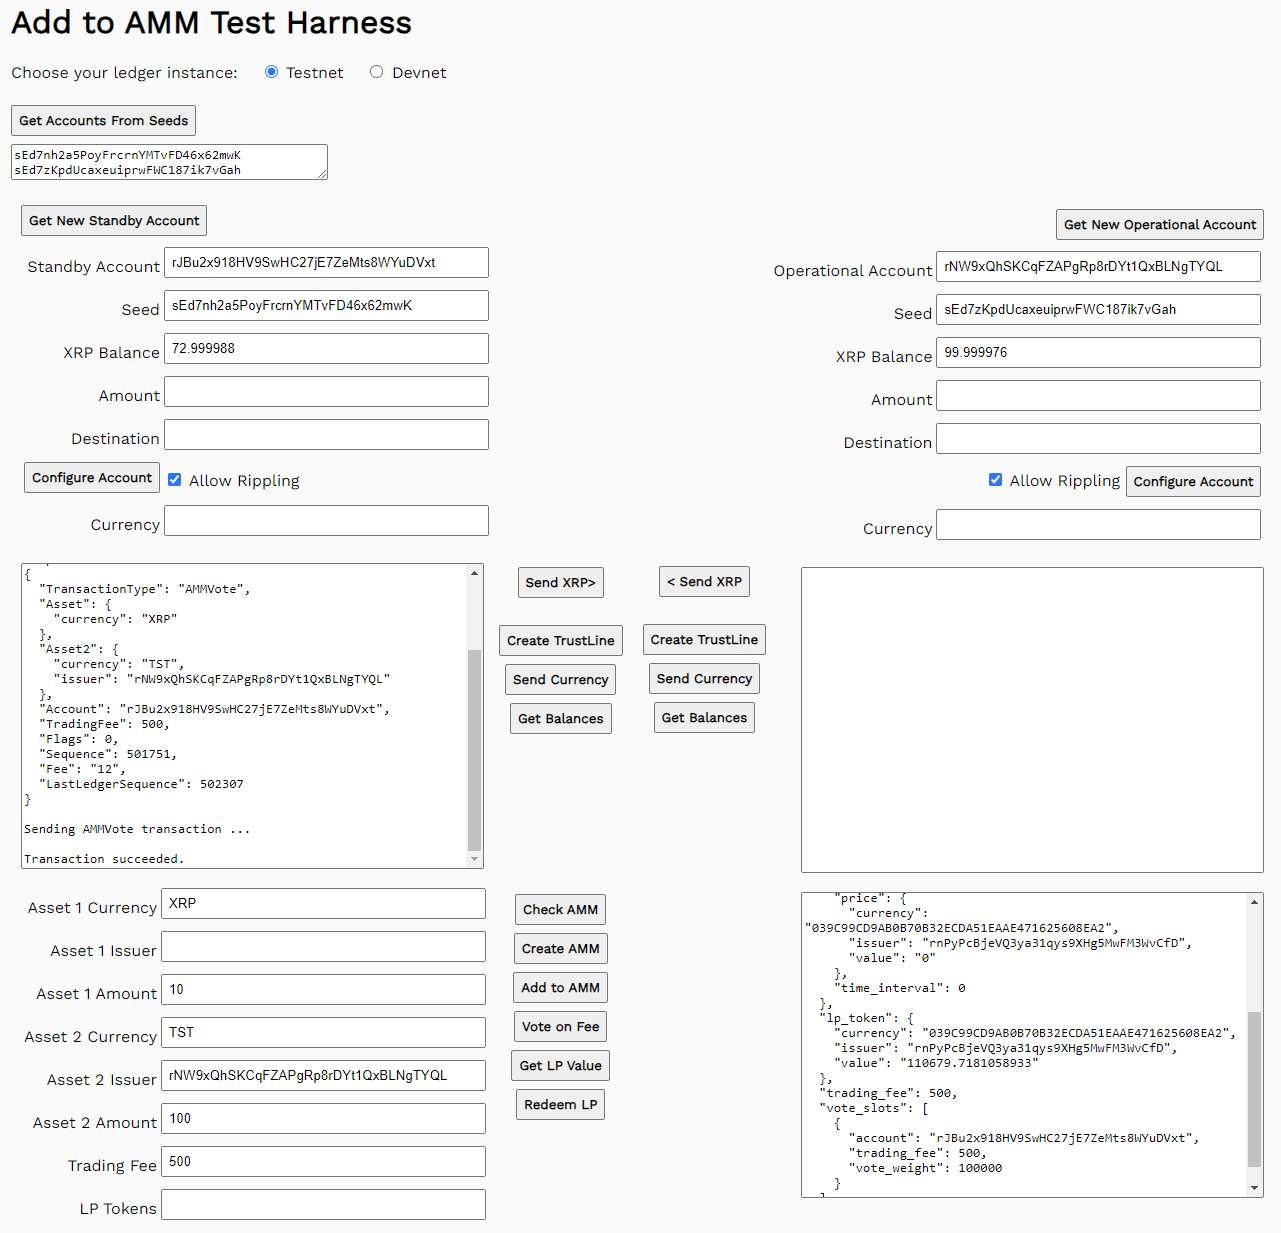Click Get Accounts From Seeds

coord(103,121)
